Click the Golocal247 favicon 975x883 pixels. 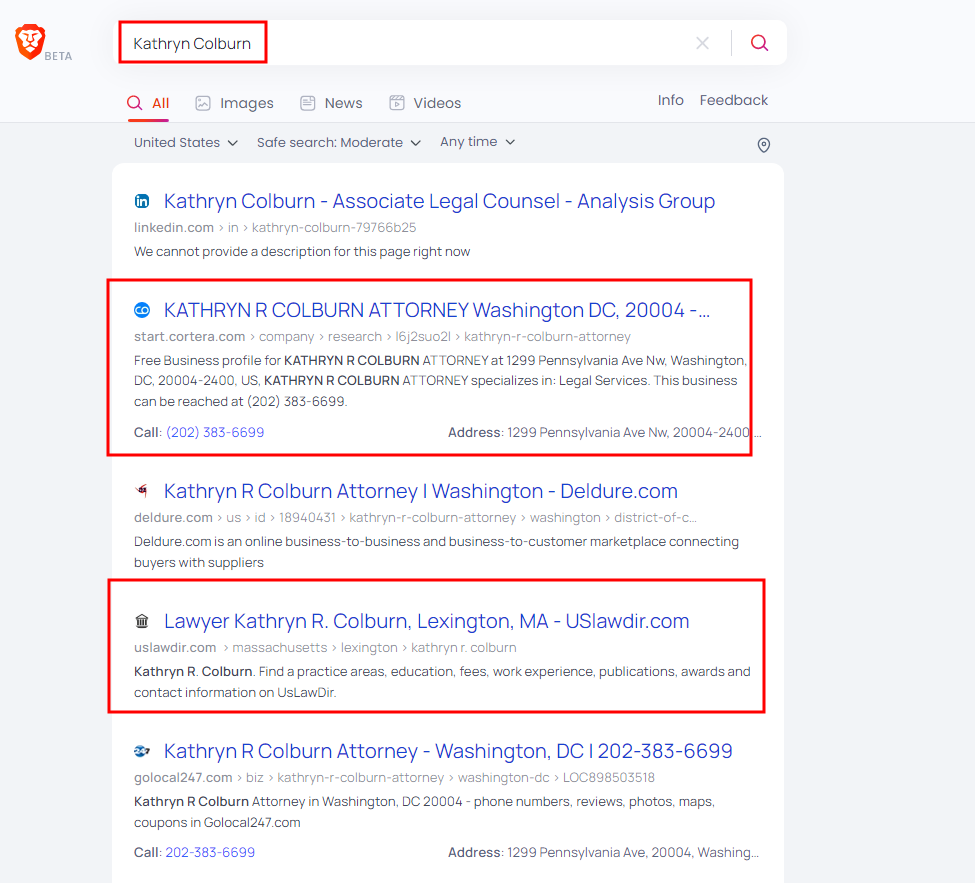[142, 751]
